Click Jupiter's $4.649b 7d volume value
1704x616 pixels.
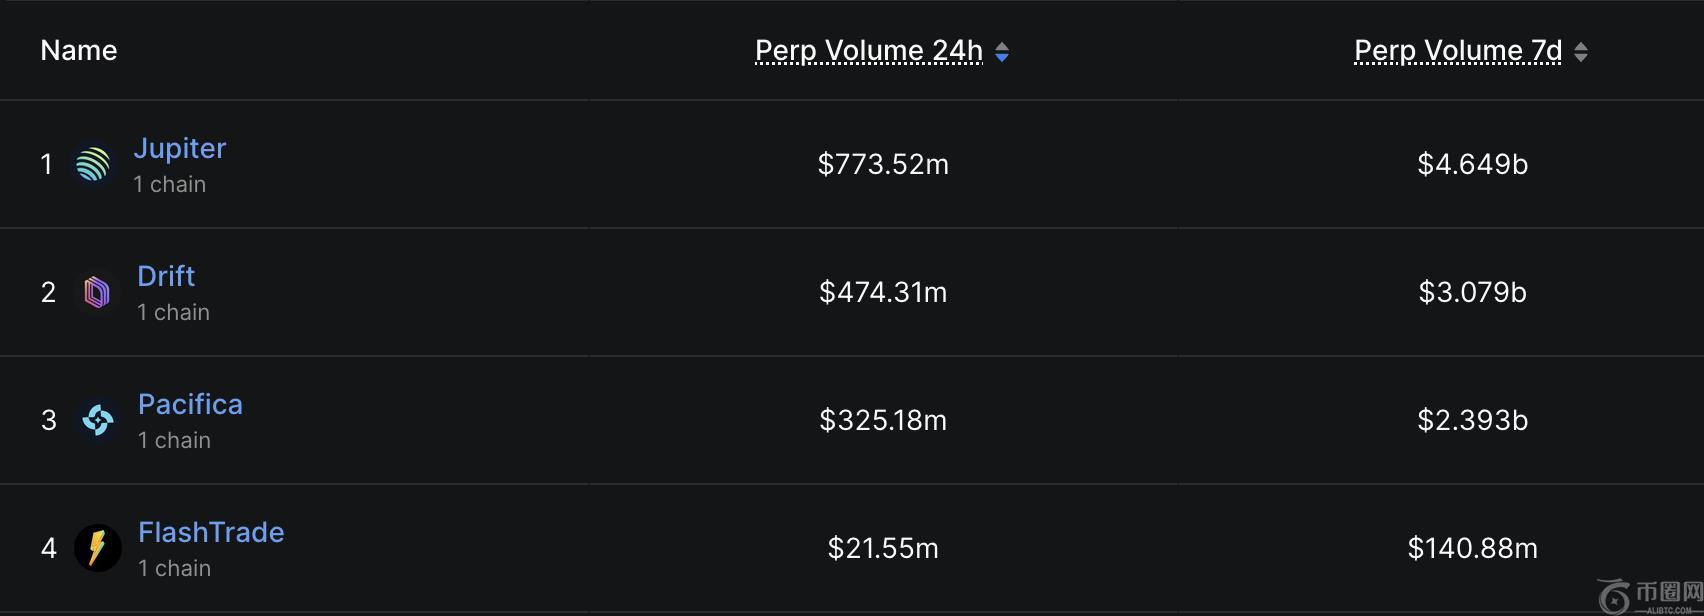click(x=1472, y=164)
